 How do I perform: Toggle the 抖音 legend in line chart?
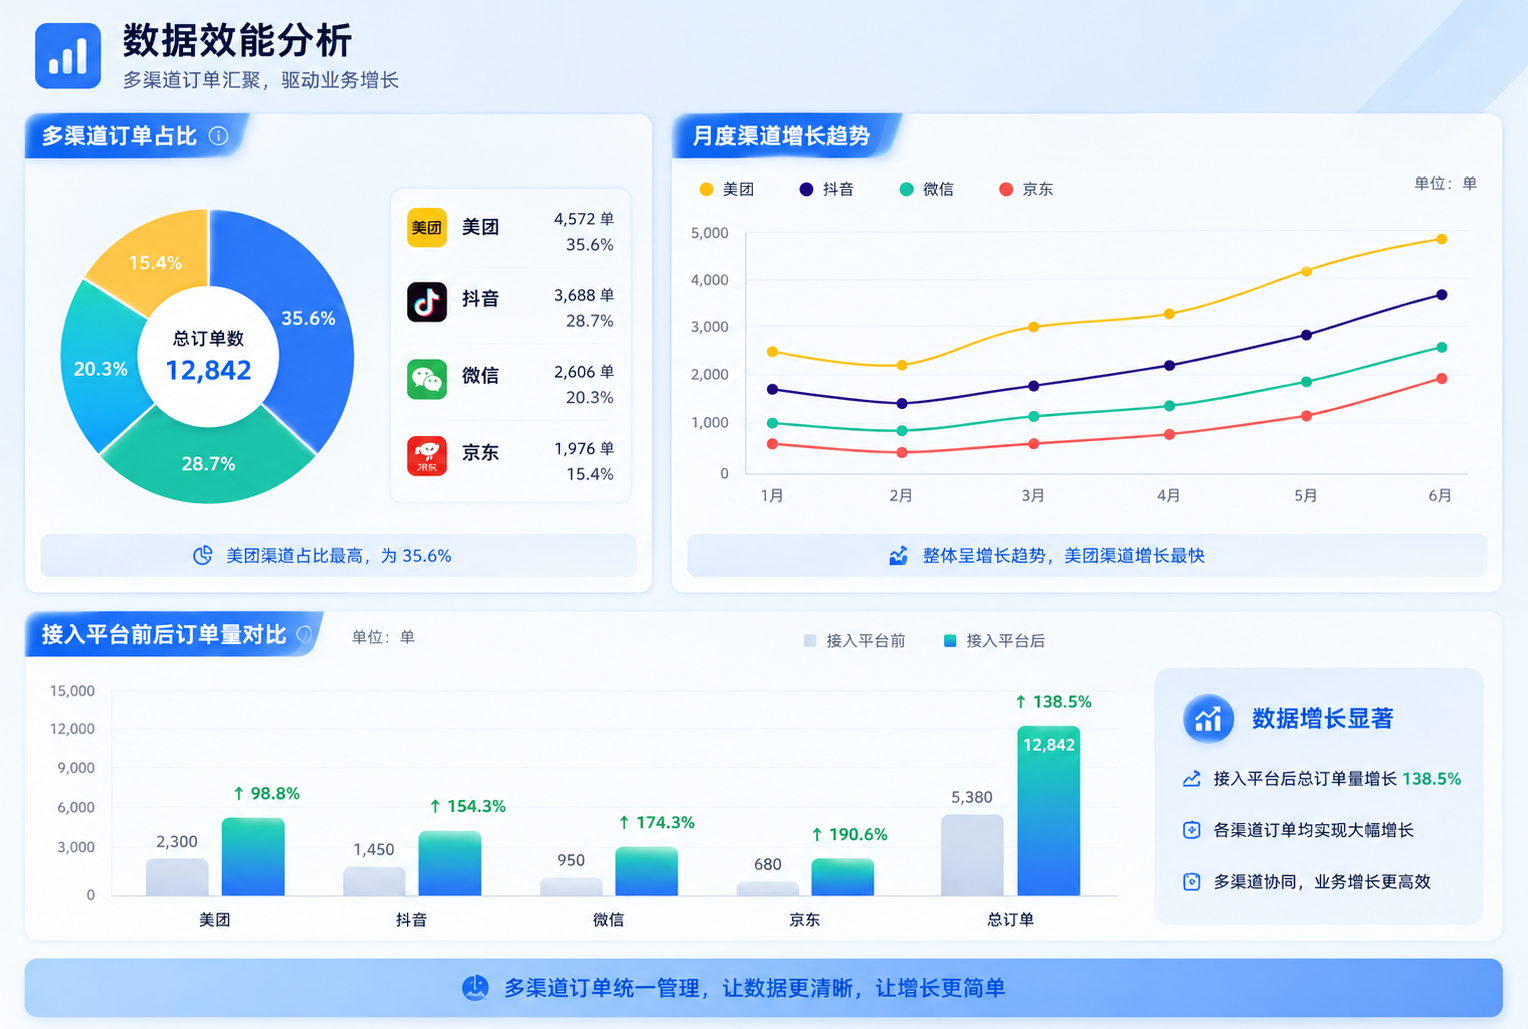click(x=827, y=189)
